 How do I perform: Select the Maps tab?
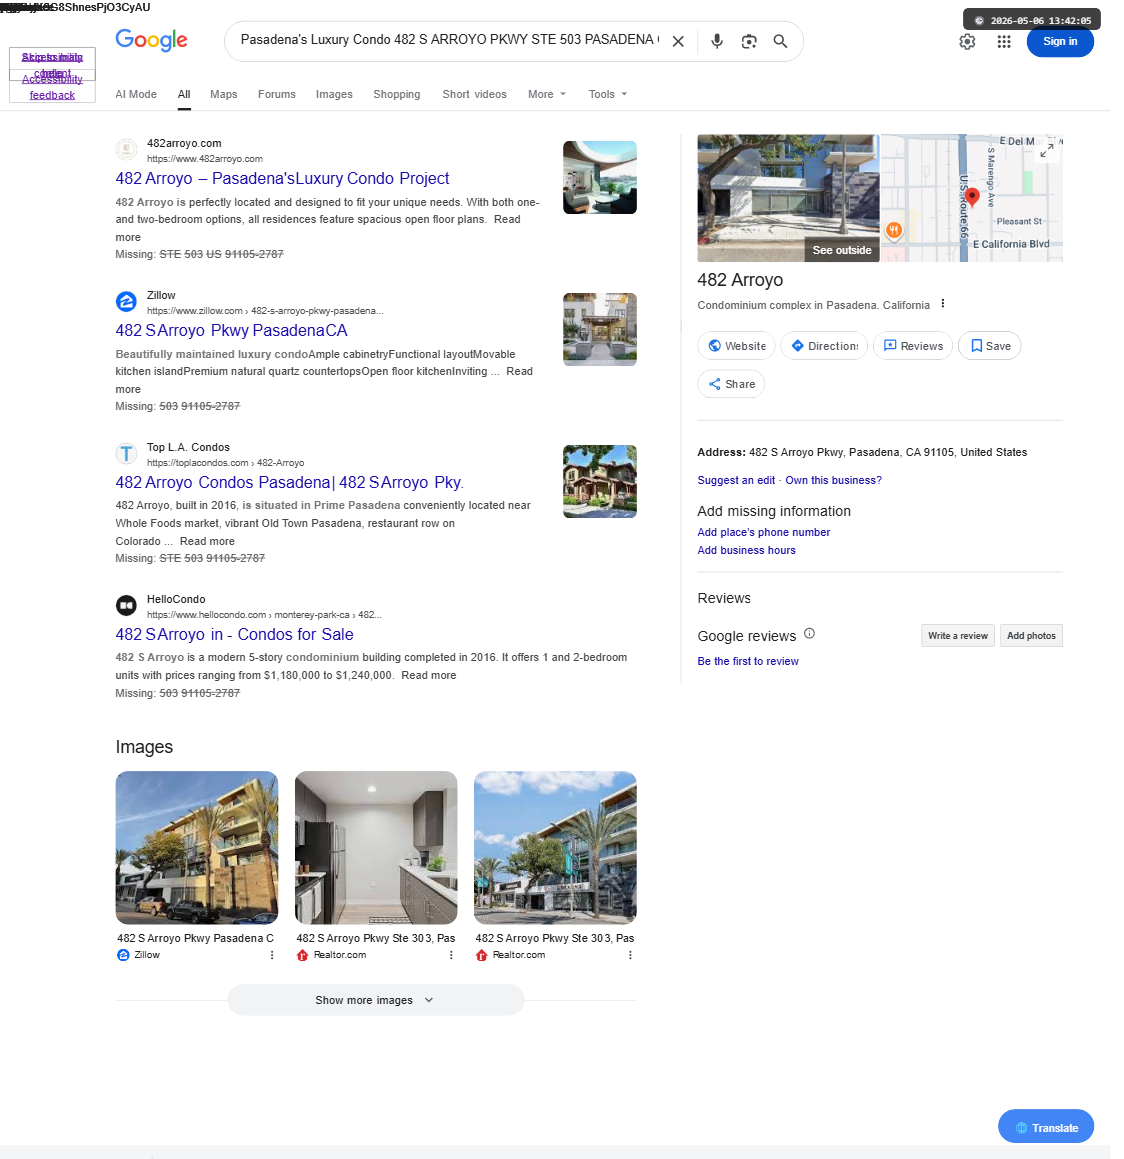223,94
